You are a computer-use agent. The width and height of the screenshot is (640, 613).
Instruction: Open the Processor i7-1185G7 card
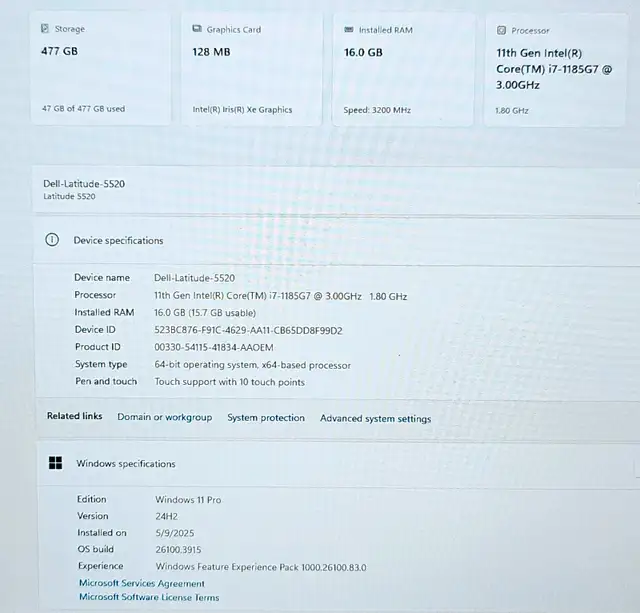pos(555,70)
